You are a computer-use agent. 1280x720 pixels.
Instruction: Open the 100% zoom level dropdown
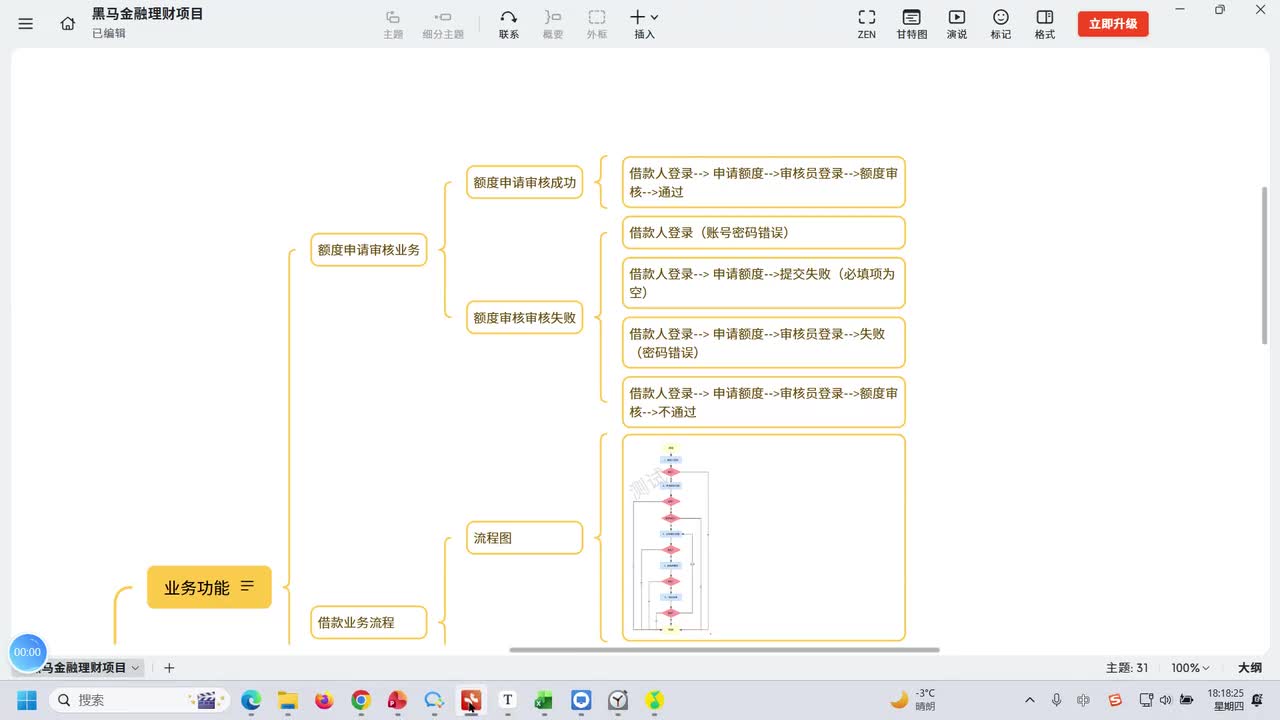(x=1190, y=667)
